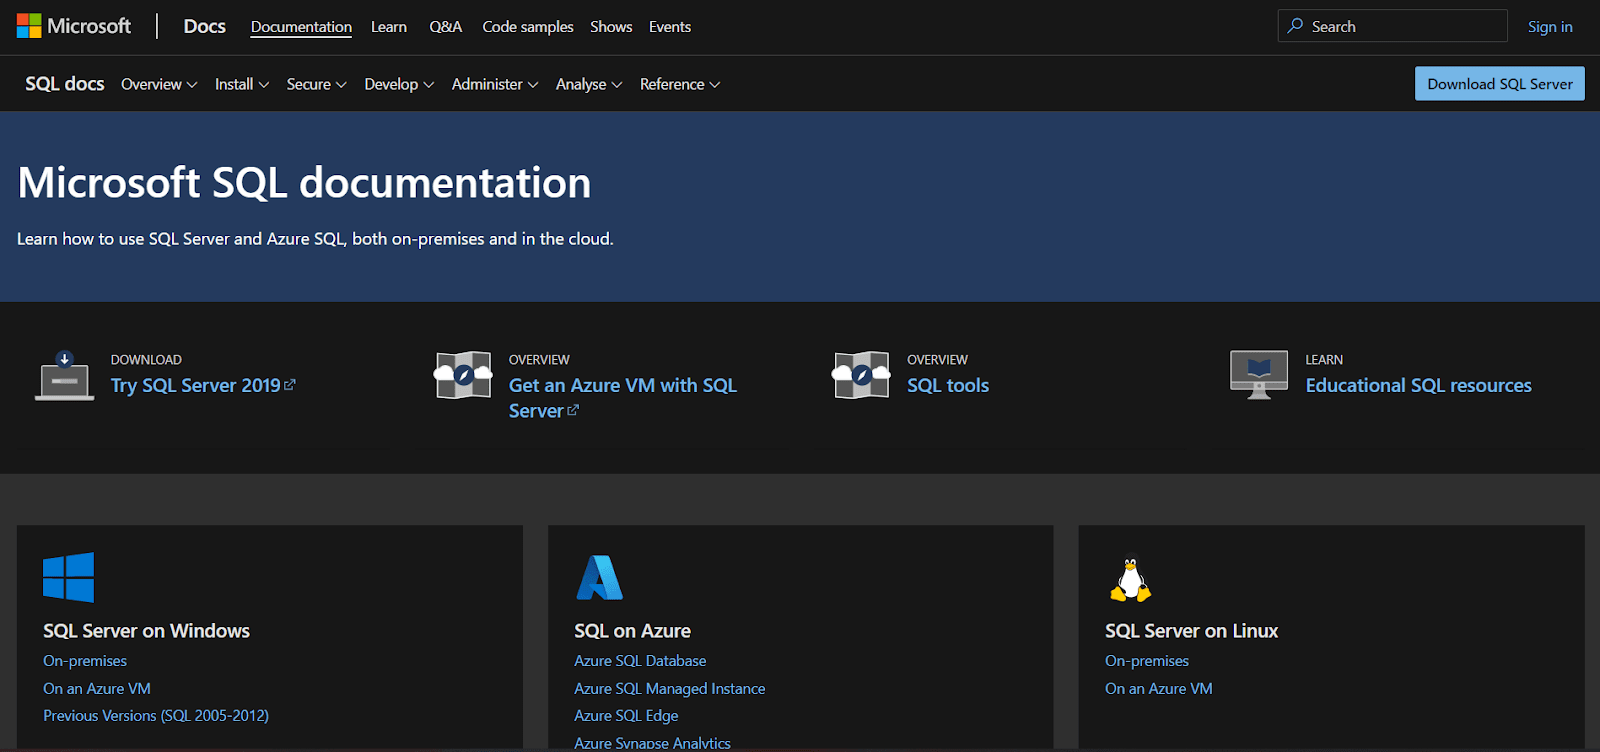Open the Secure dropdown menu

pos(316,84)
